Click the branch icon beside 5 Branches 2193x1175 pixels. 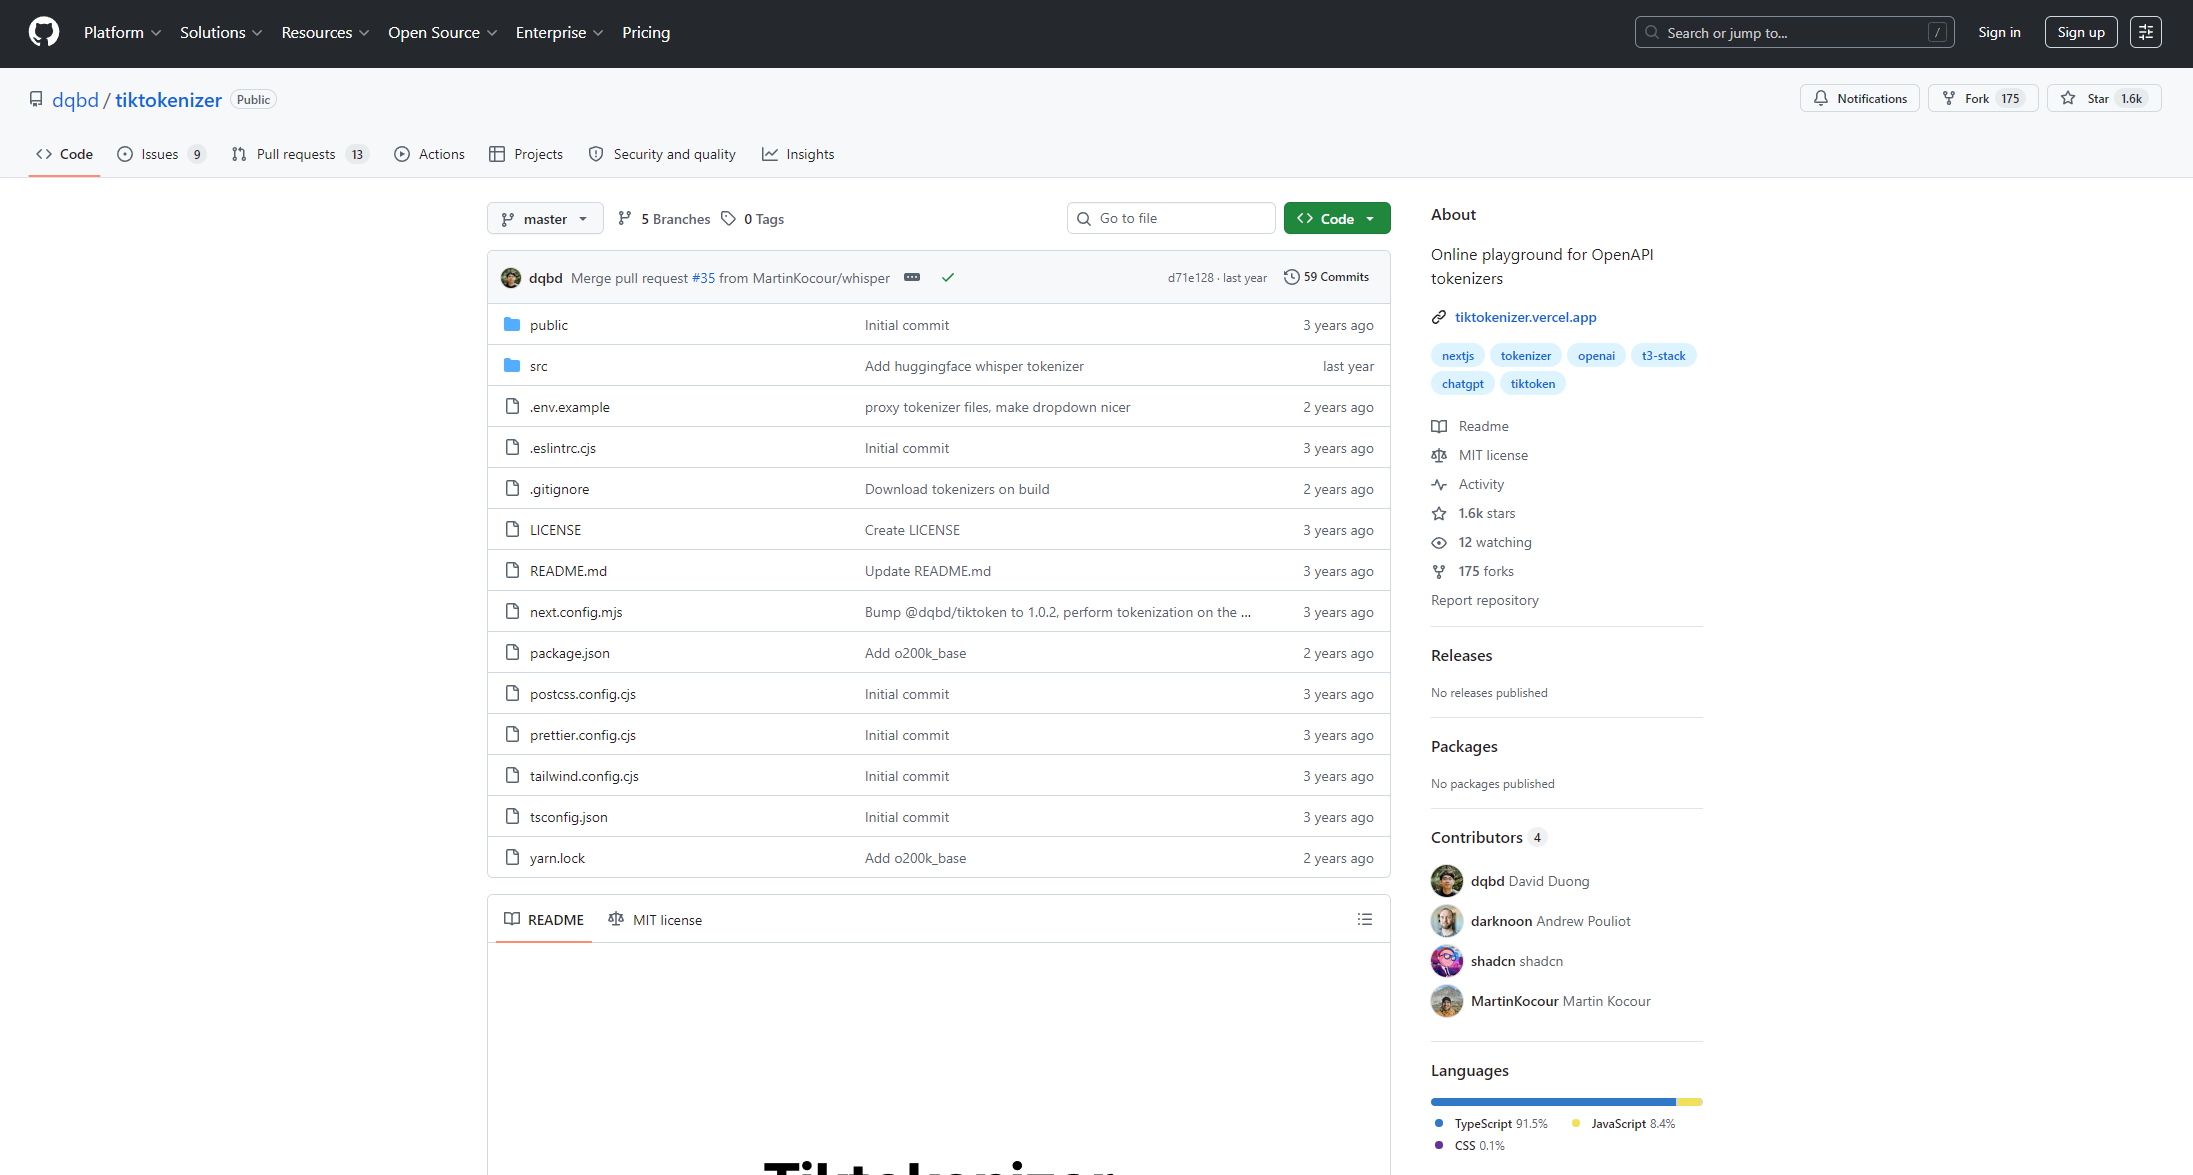(x=625, y=218)
